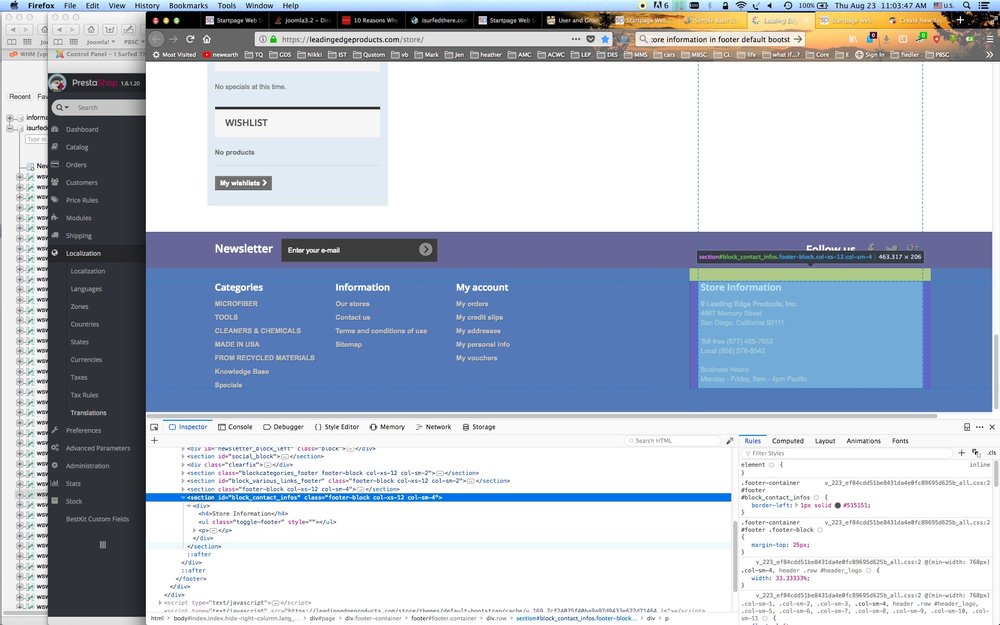
Task: Open the History menu in the menu bar
Action: [147, 5]
